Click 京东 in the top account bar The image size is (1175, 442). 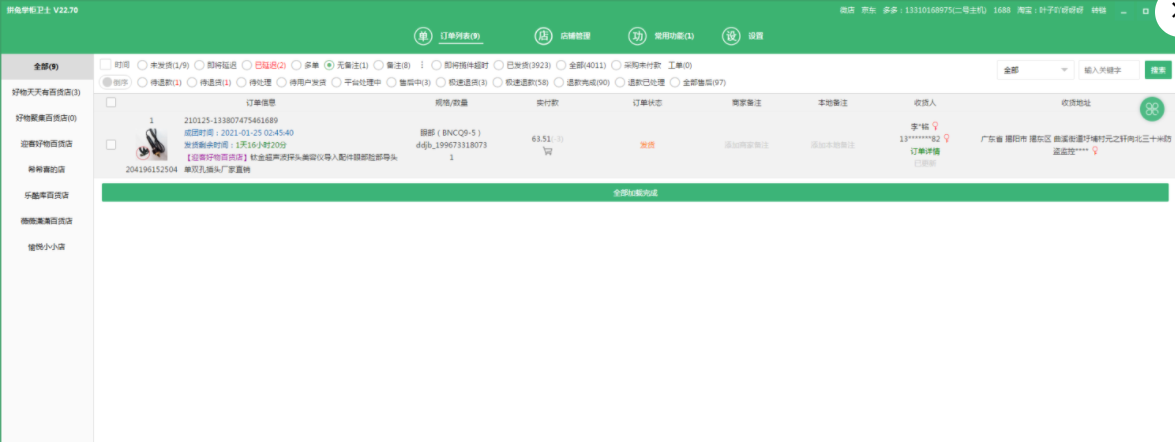[x=869, y=10]
